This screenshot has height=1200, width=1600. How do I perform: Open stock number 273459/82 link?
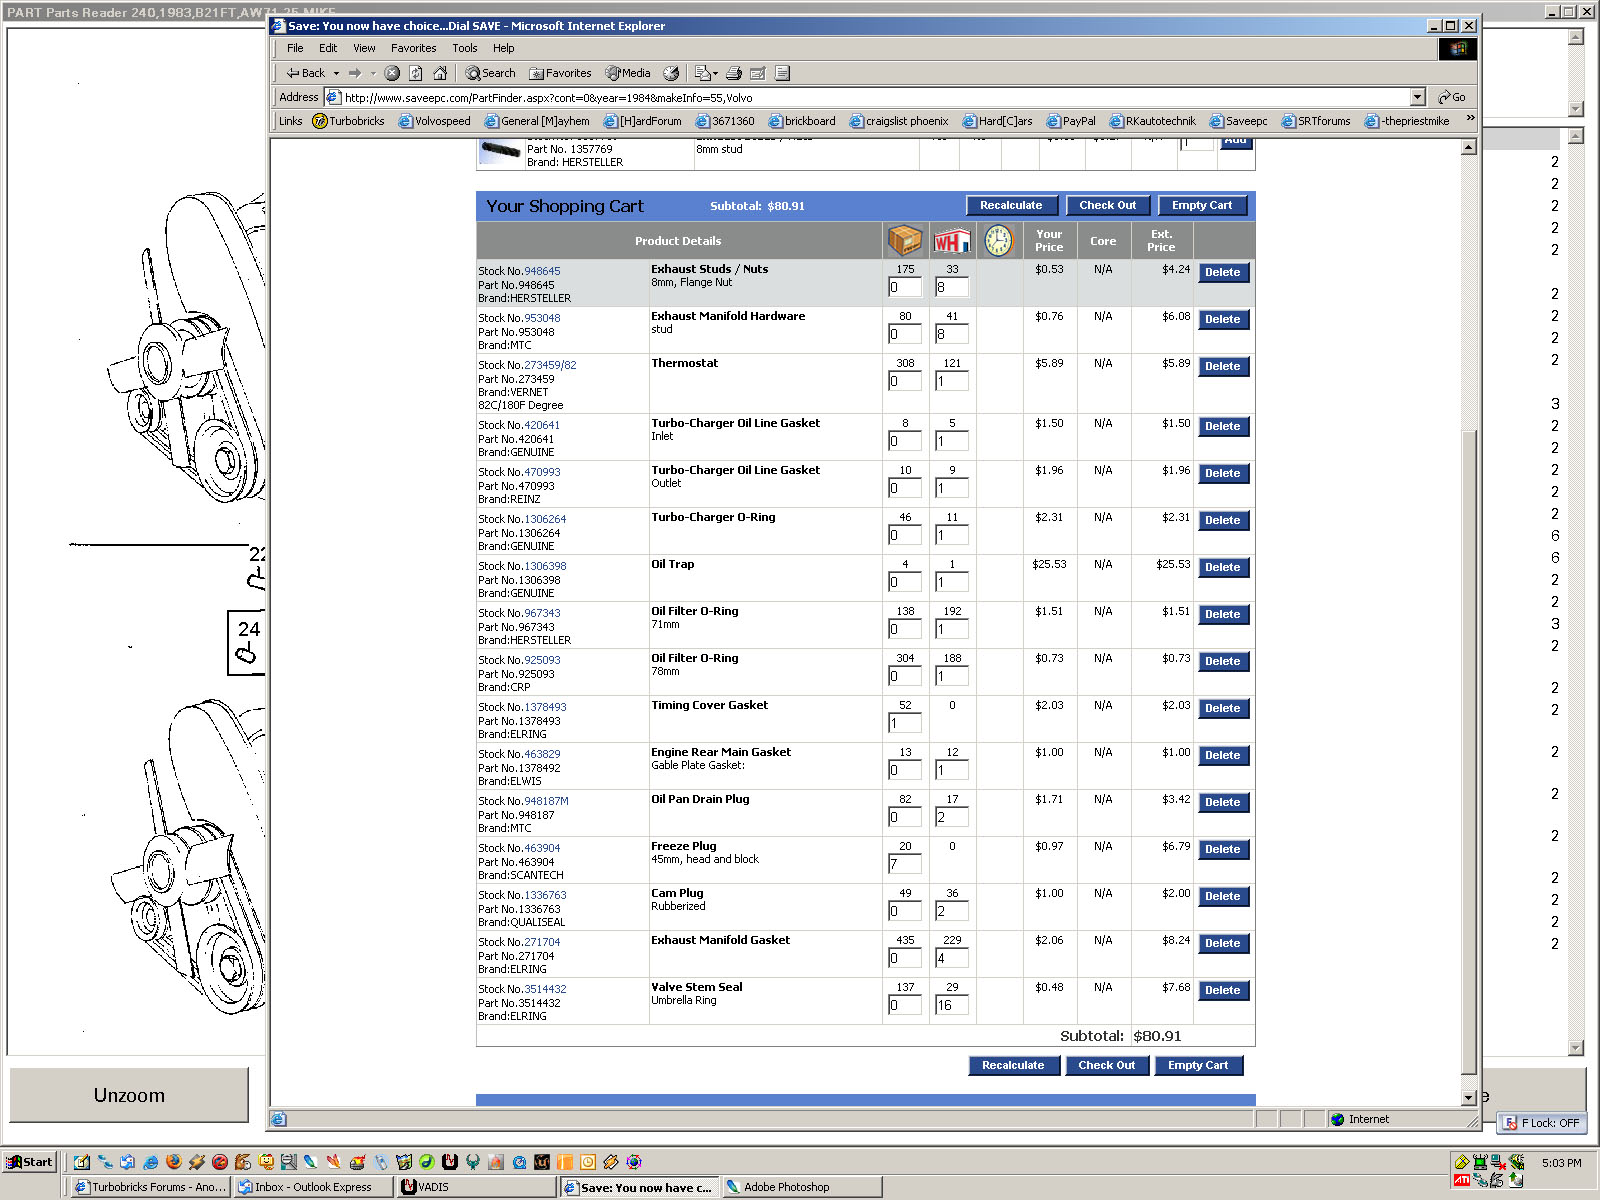pyautogui.click(x=550, y=365)
